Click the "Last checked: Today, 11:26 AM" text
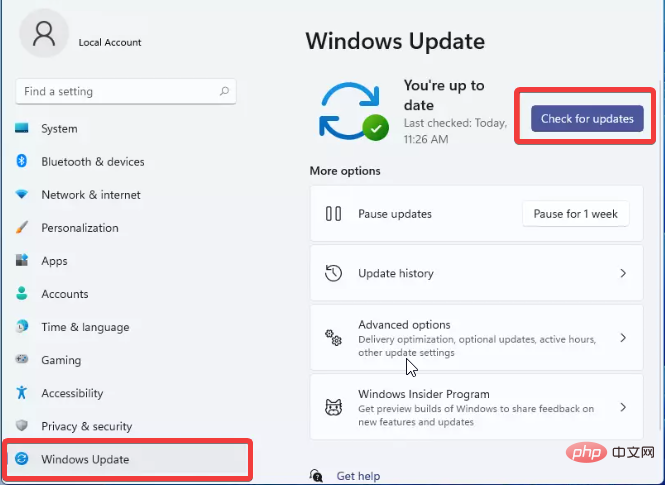The width and height of the screenshot is (665, 485). pyautogui.click(x=455, y=131)
